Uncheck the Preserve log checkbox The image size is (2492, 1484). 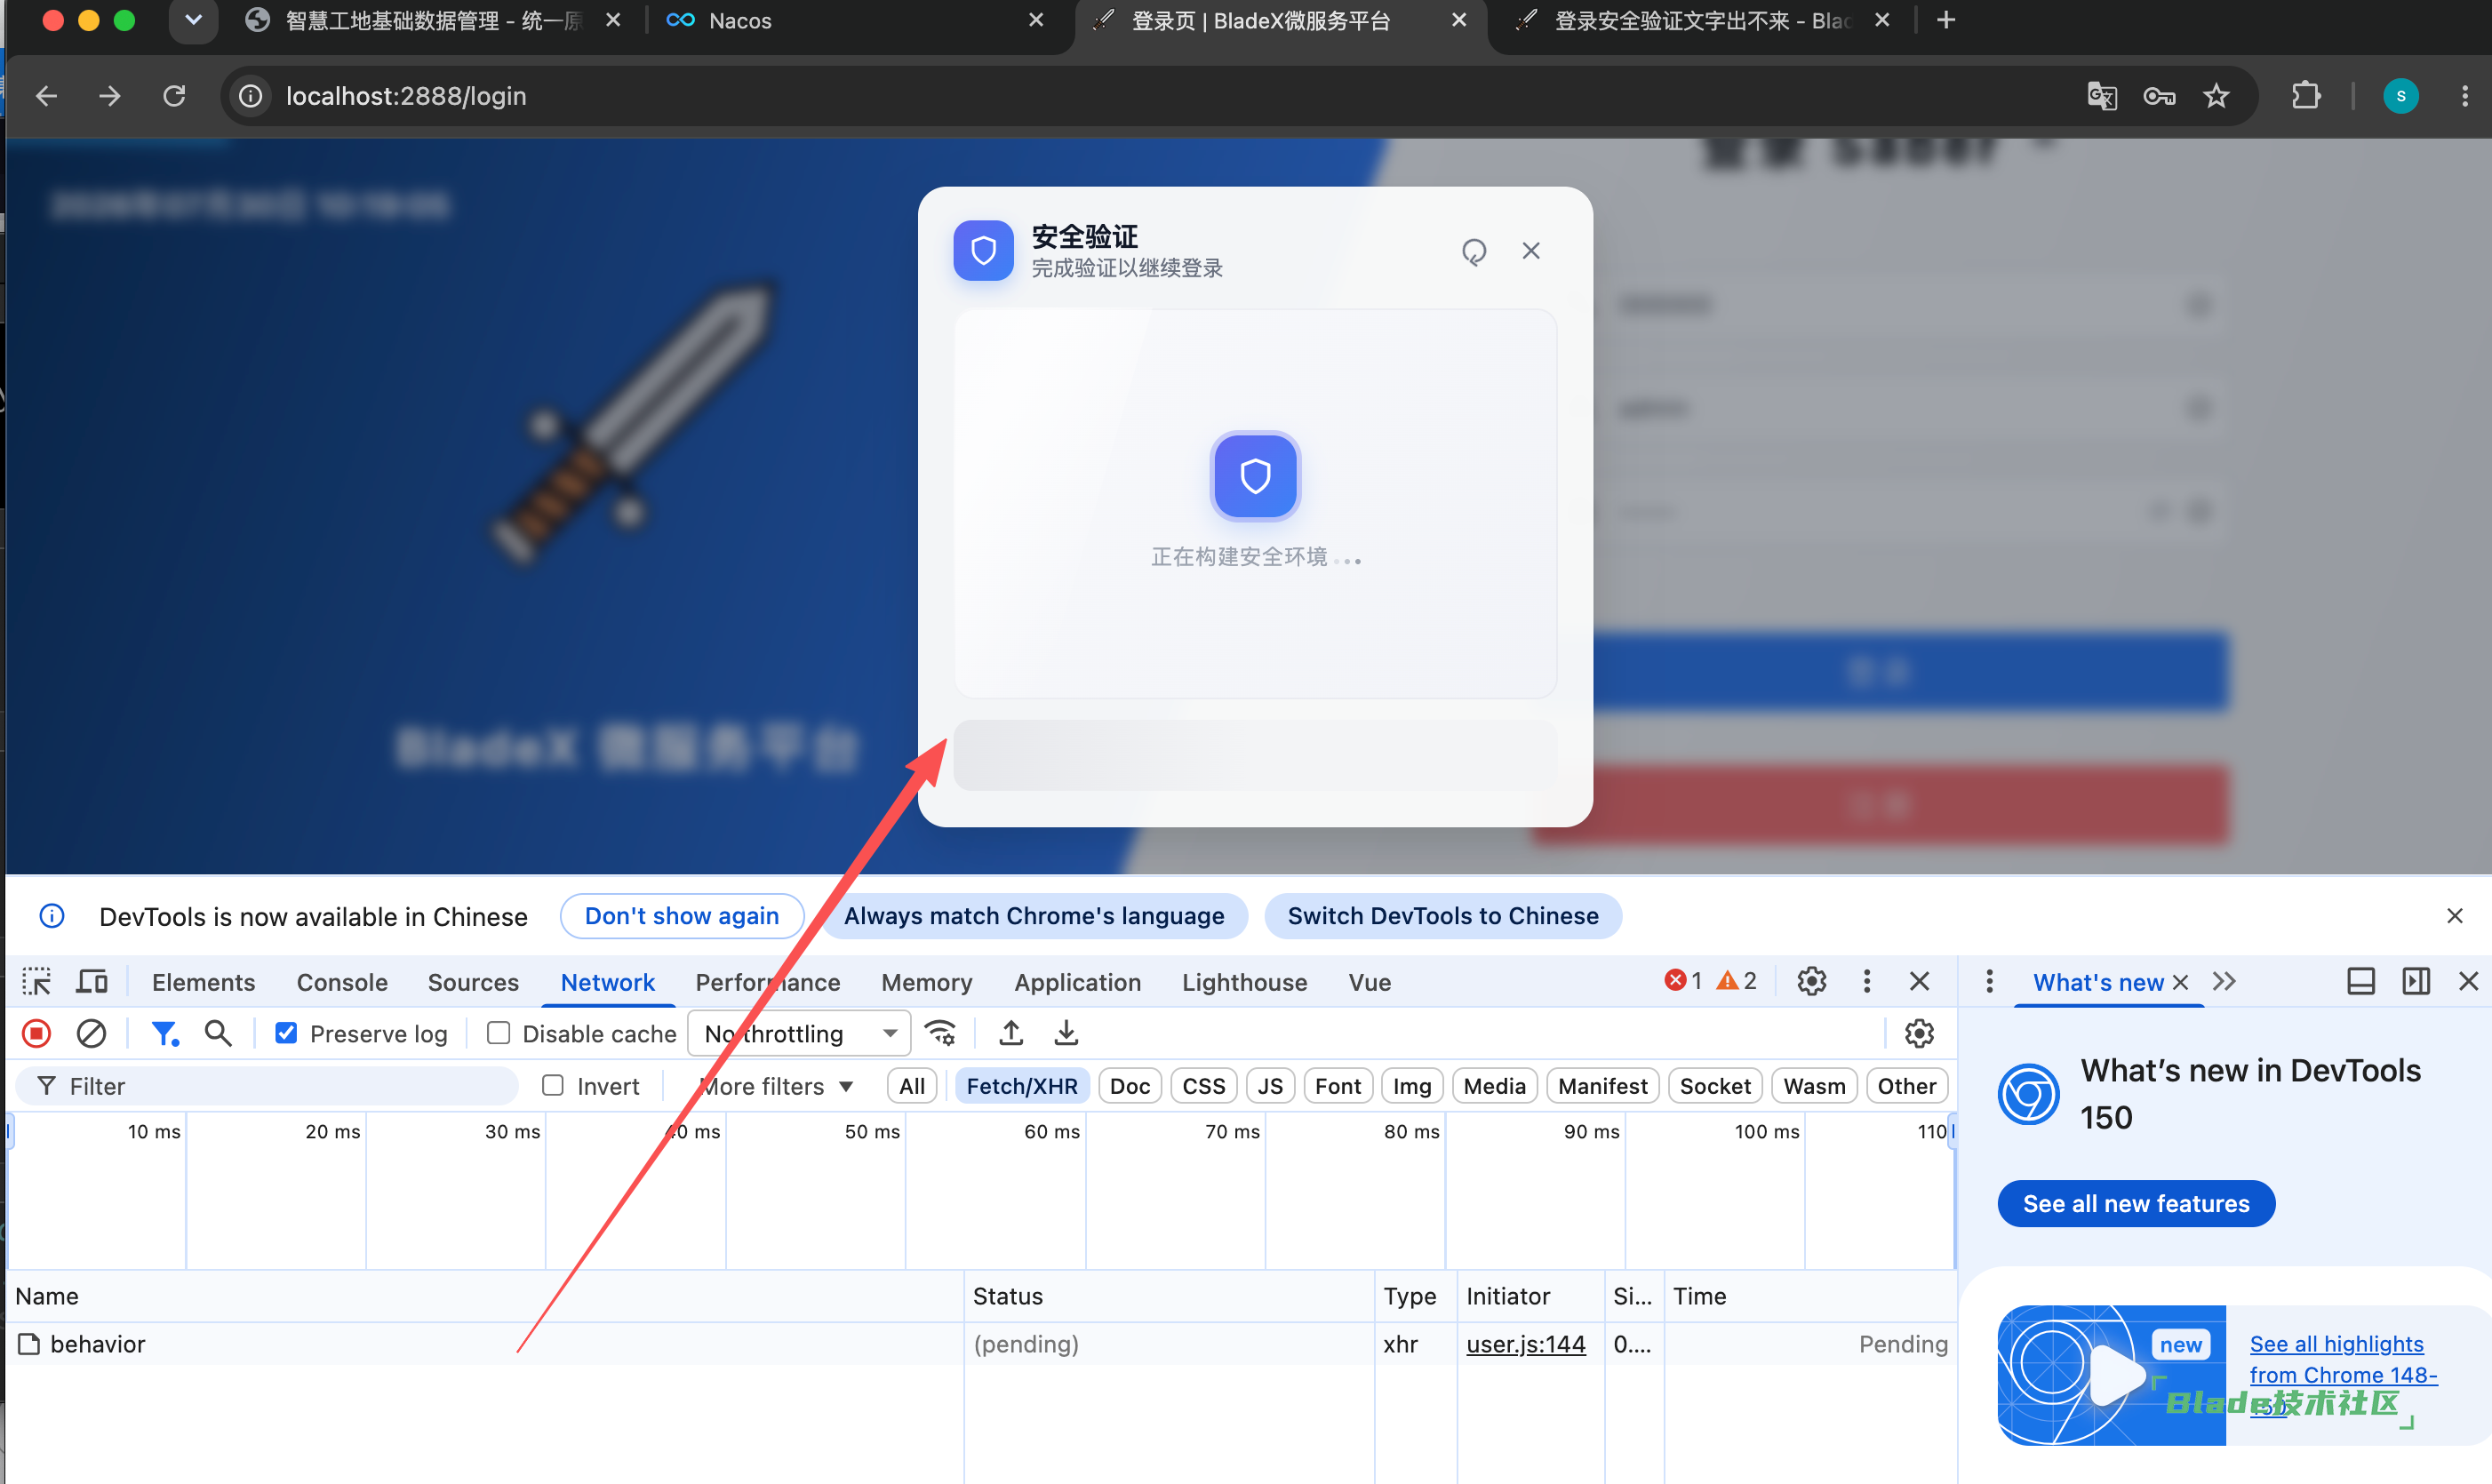click(x=286, y=1033)
